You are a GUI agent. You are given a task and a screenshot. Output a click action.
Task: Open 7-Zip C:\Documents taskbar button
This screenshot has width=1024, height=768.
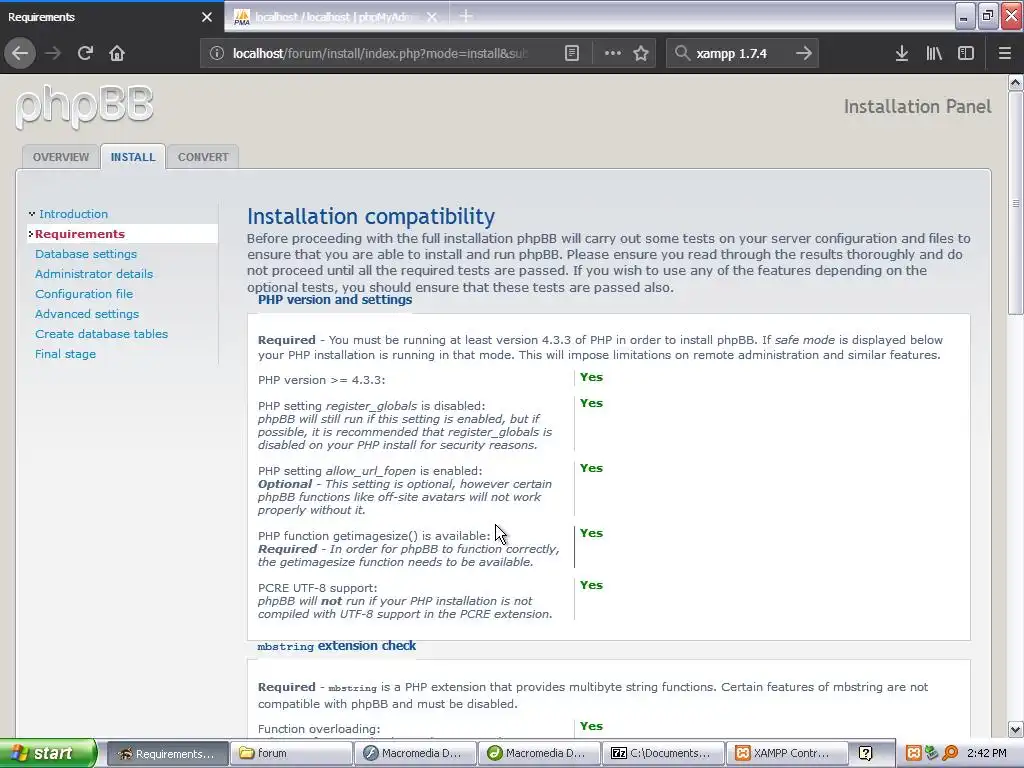point(664,754)
